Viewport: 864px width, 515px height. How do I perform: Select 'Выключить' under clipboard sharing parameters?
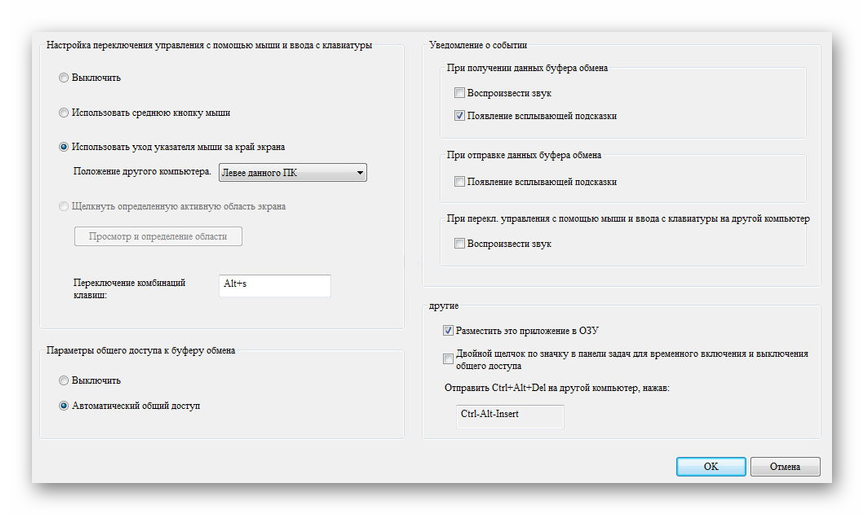point(65,381)
